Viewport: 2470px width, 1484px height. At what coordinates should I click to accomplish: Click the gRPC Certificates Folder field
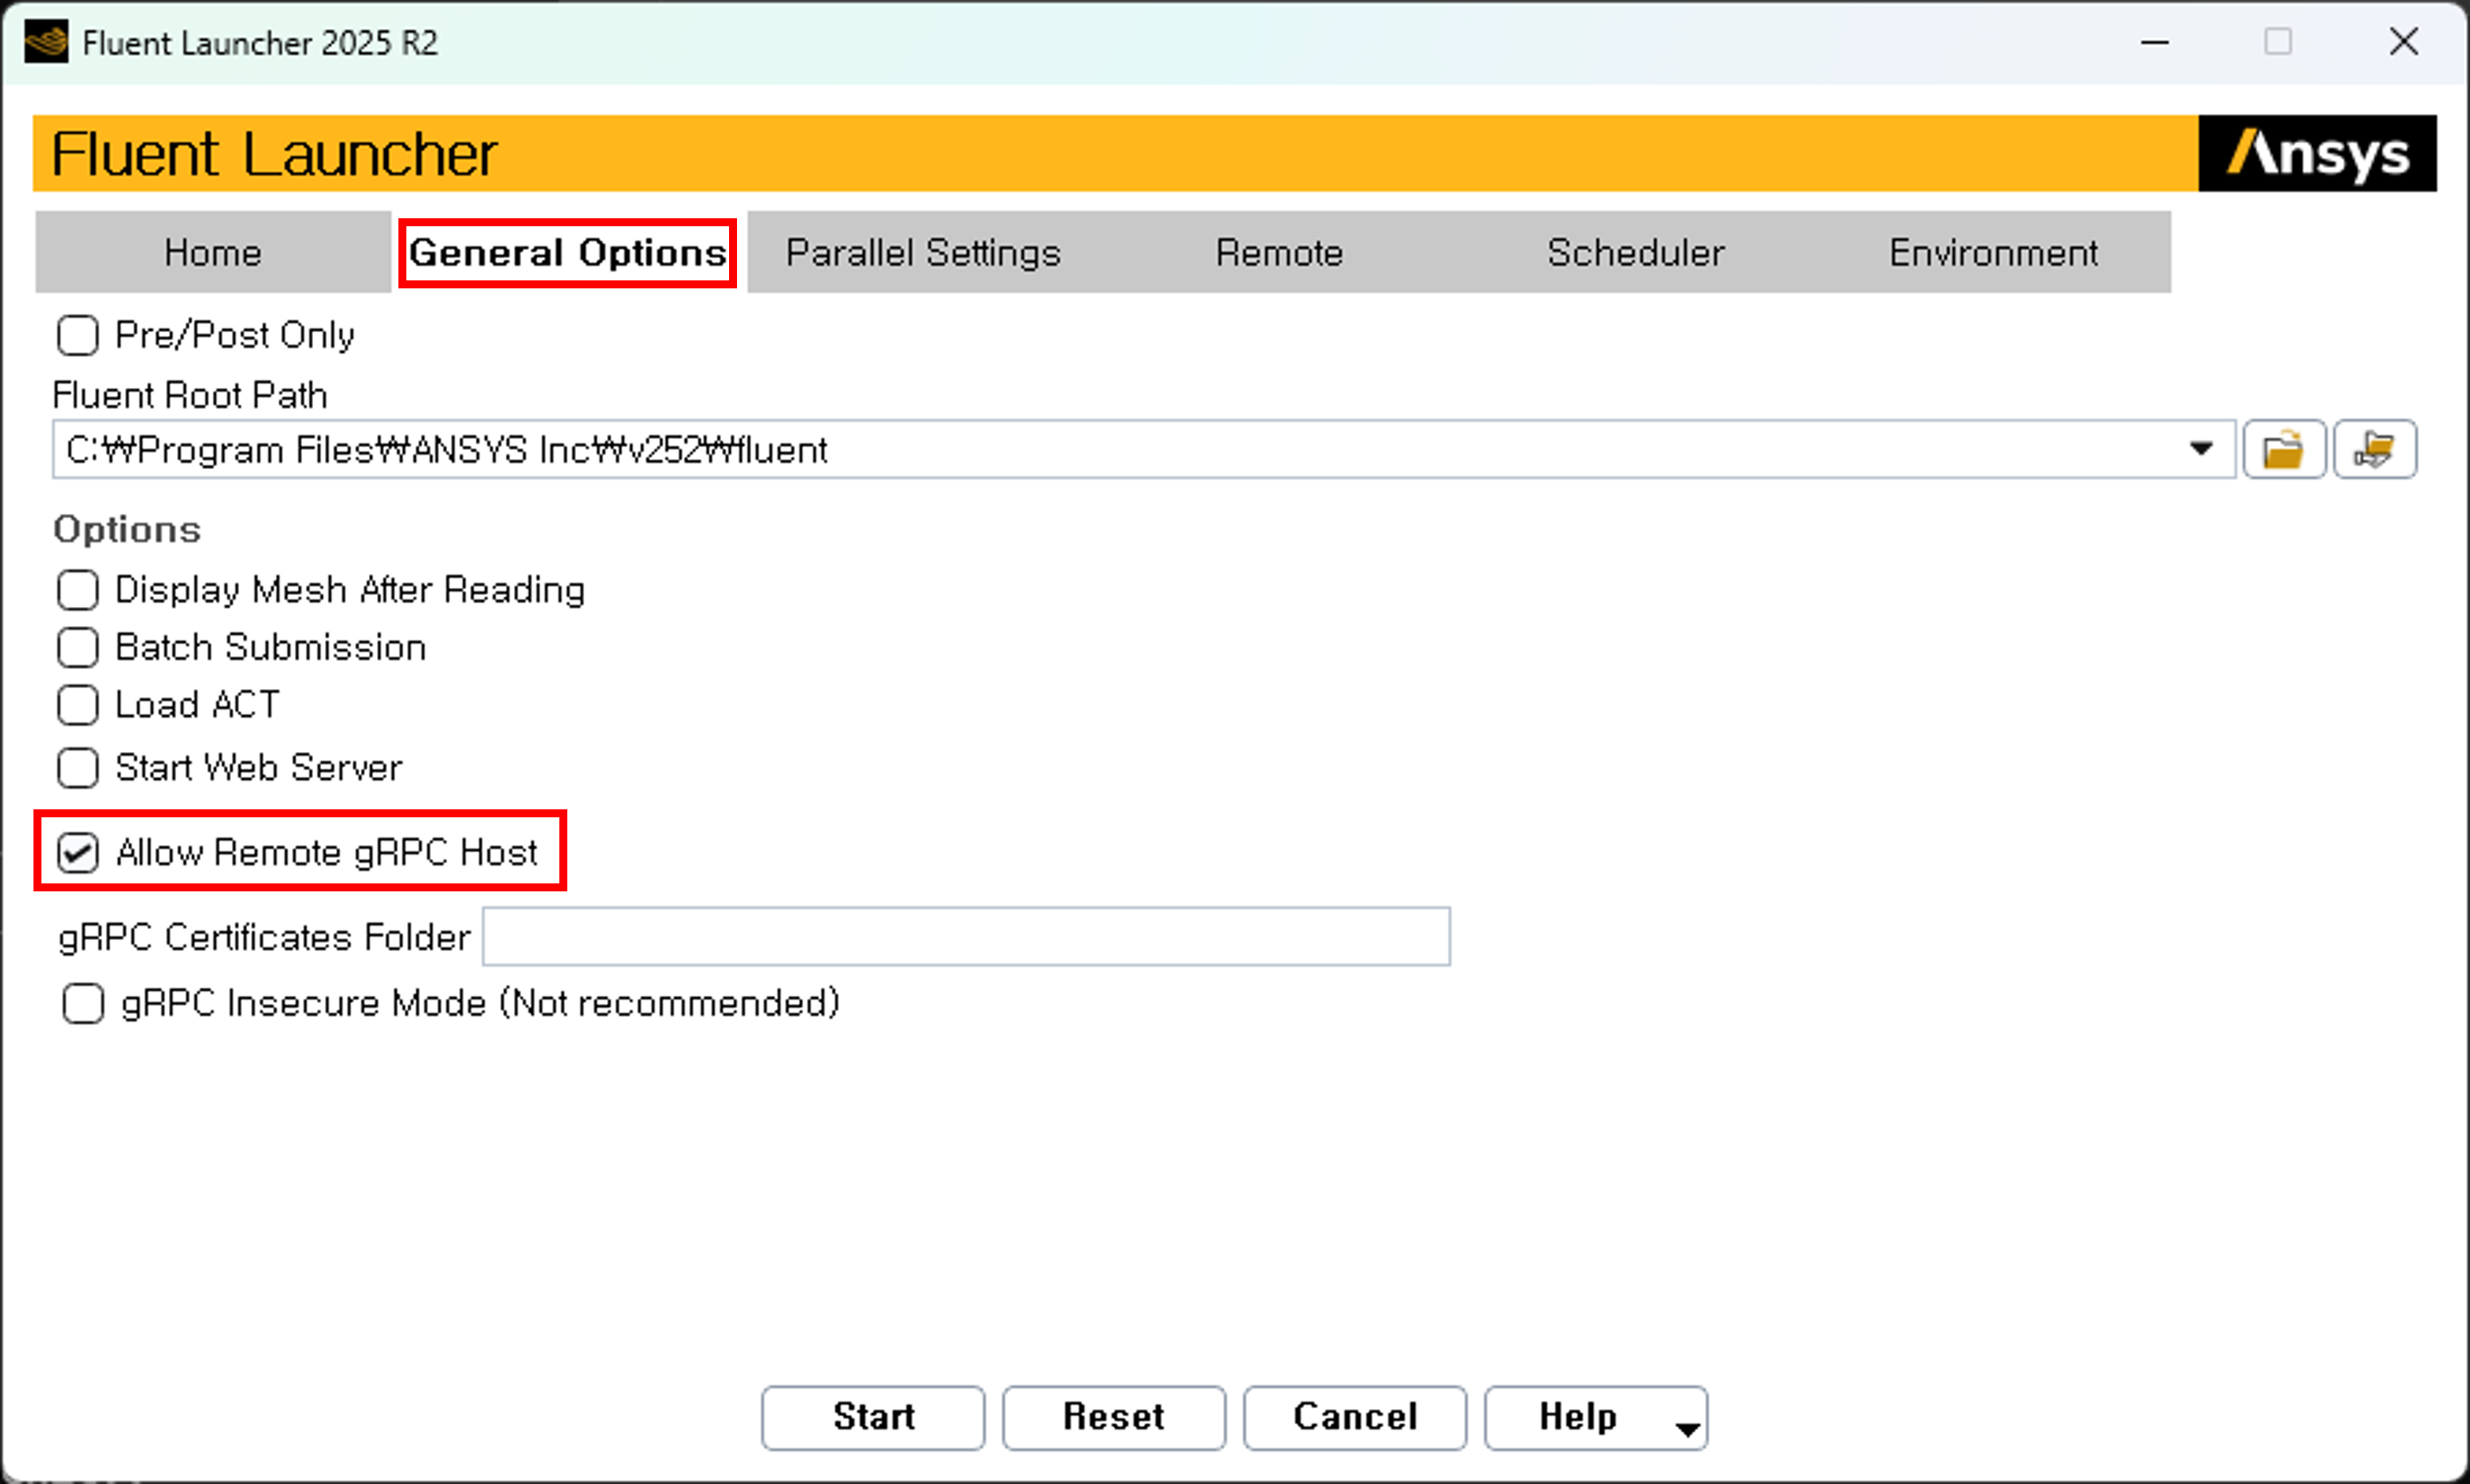pyautogui.click(x=965, y=937)
